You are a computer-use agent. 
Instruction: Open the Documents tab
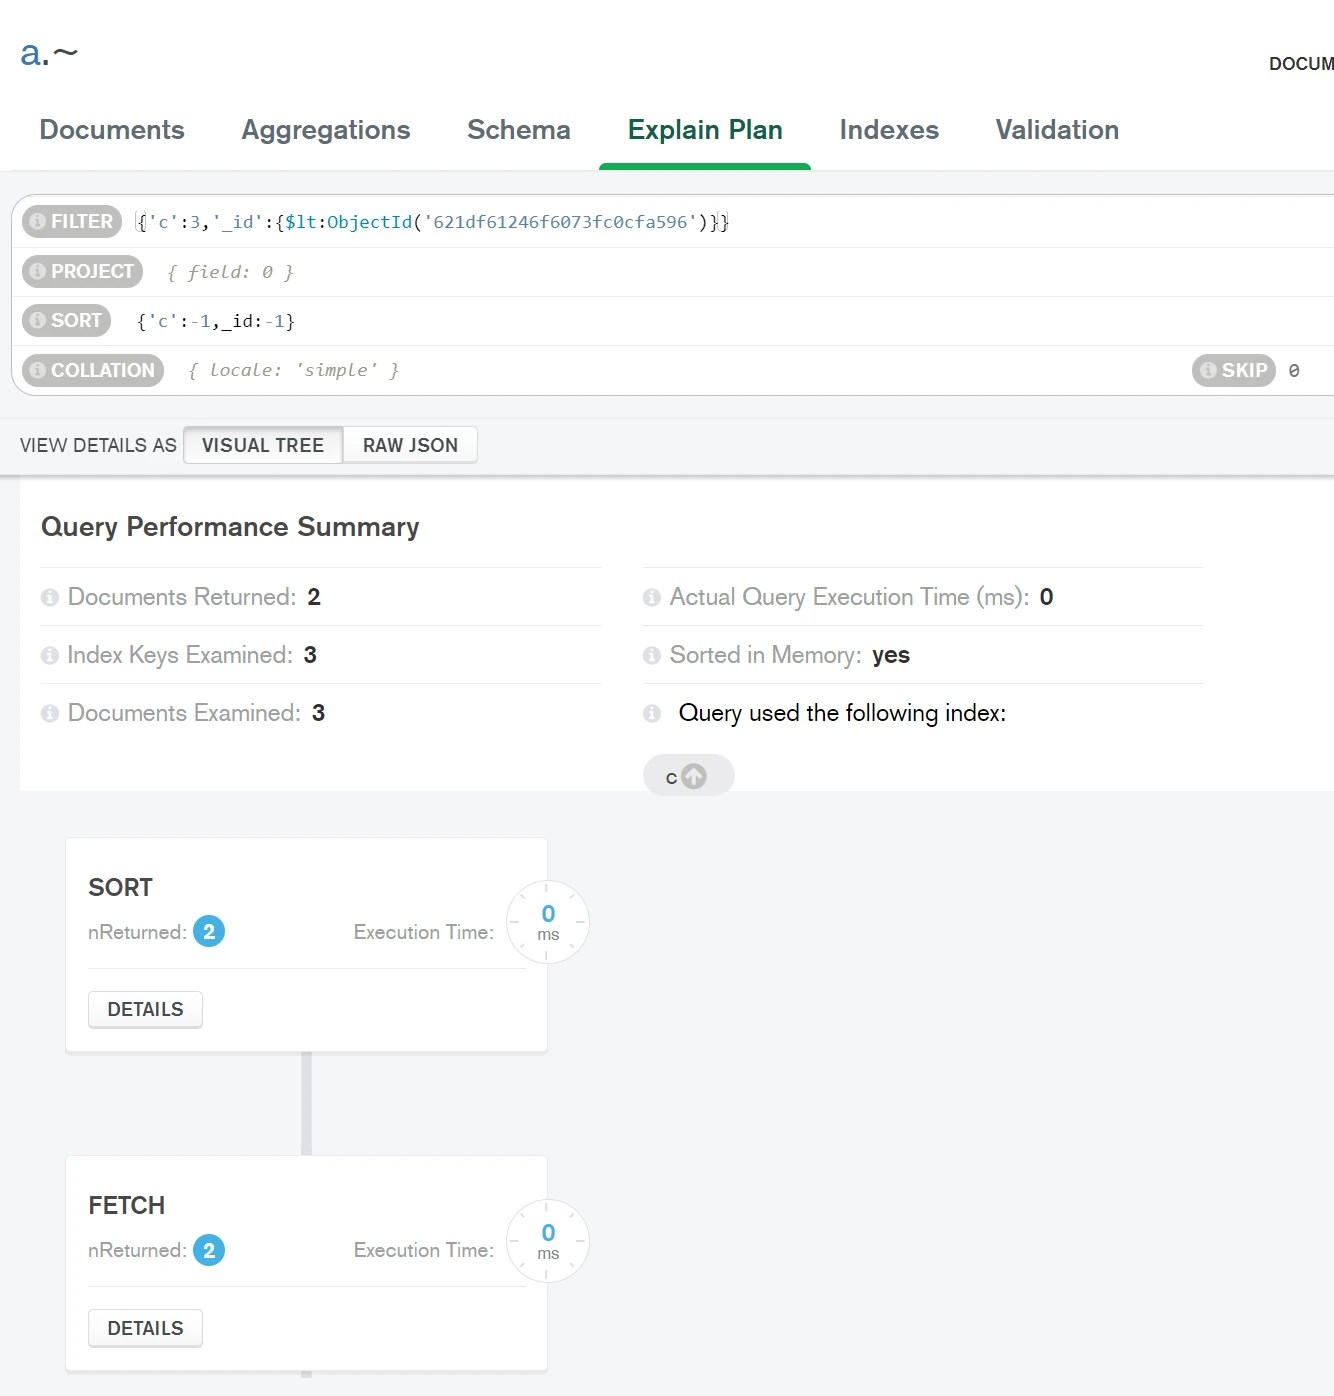coord(112,130)
